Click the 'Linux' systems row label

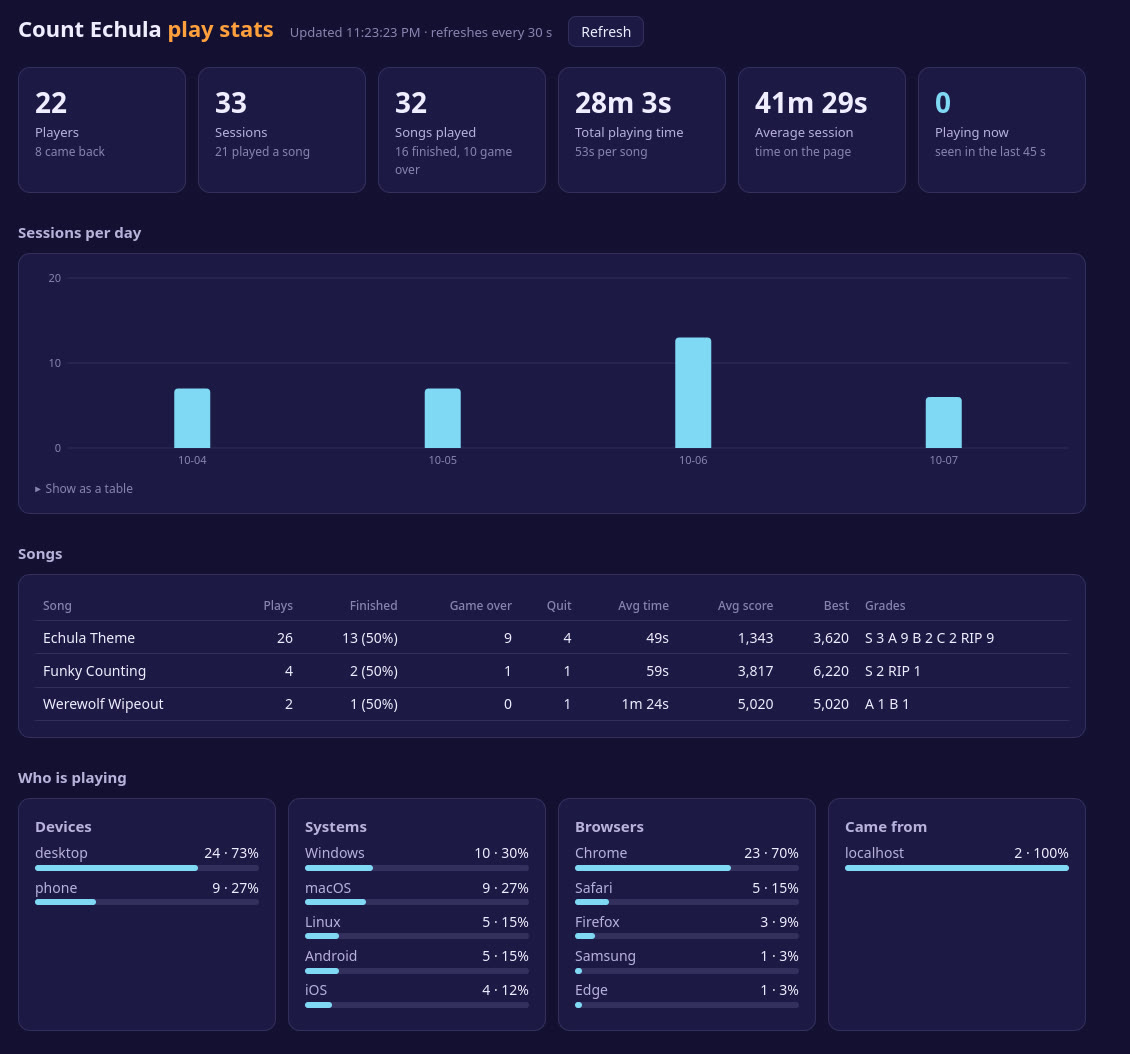click(322, 921)
